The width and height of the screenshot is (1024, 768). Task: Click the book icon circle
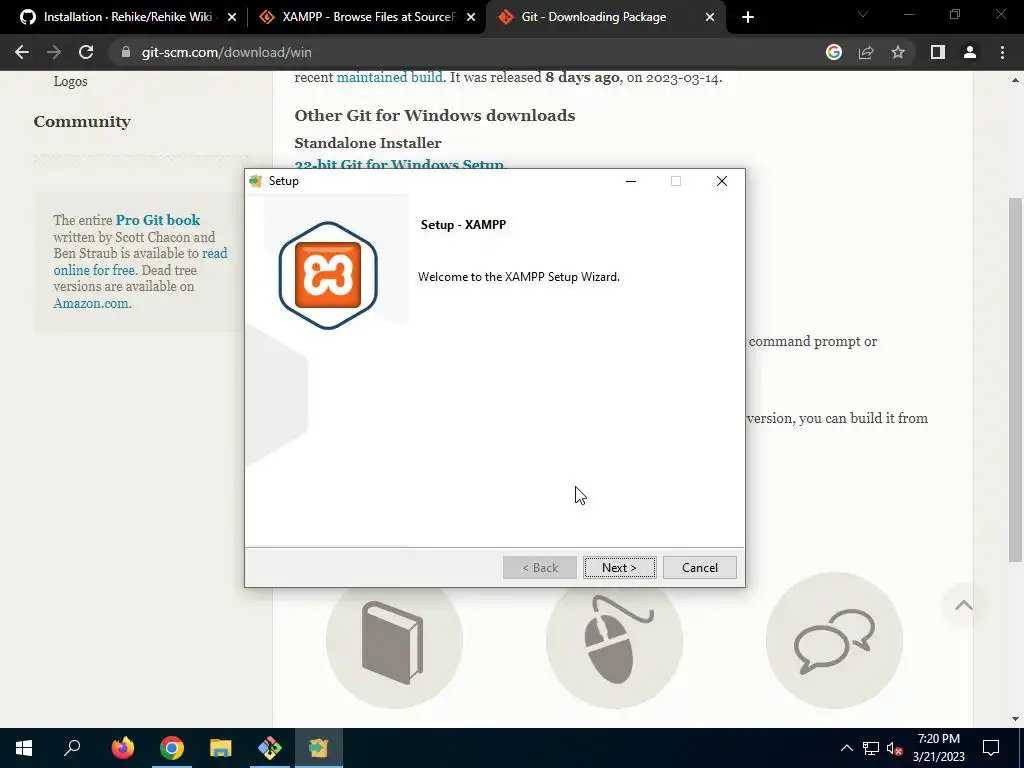(x=394, y=640)
